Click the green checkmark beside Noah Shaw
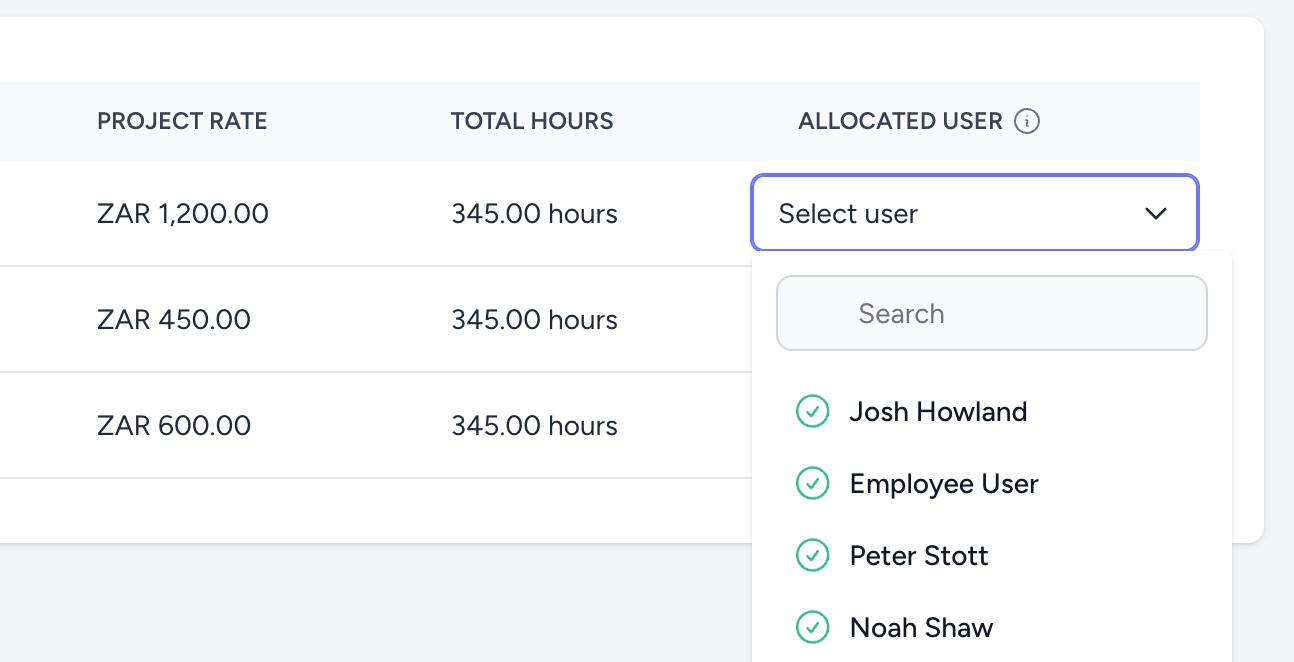Image resolution: width=1294 pixels, height=662 pixels. point(812,627)
